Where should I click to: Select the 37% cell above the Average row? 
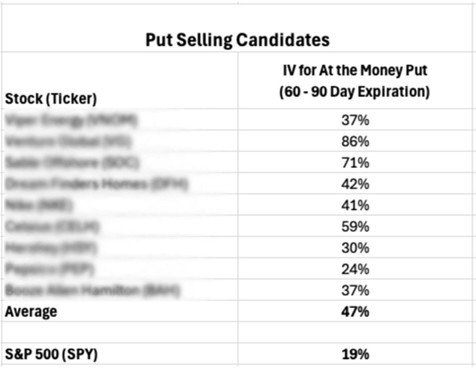(355, 291)
